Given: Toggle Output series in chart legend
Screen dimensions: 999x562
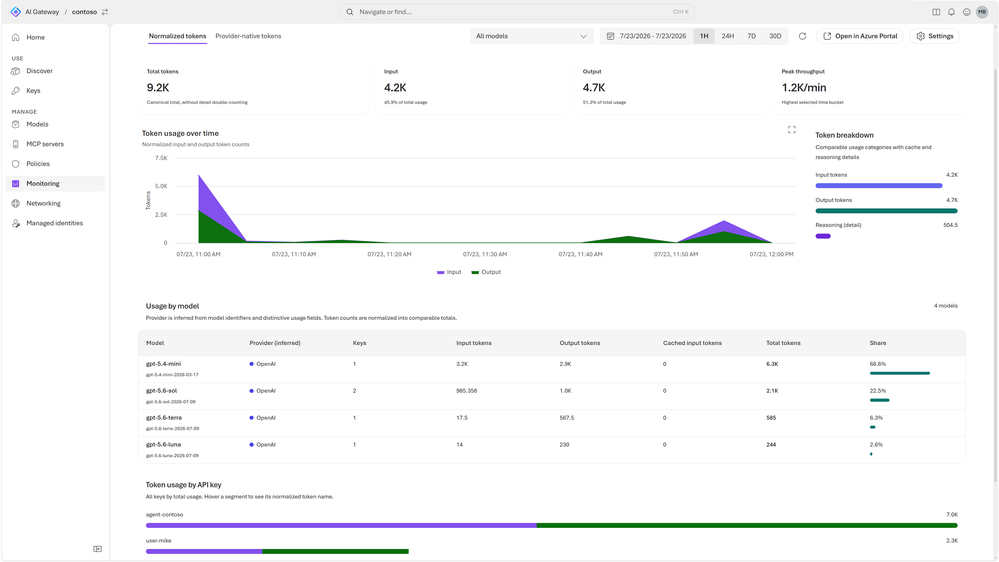Looking at the screenshot, I should (486, 272).
